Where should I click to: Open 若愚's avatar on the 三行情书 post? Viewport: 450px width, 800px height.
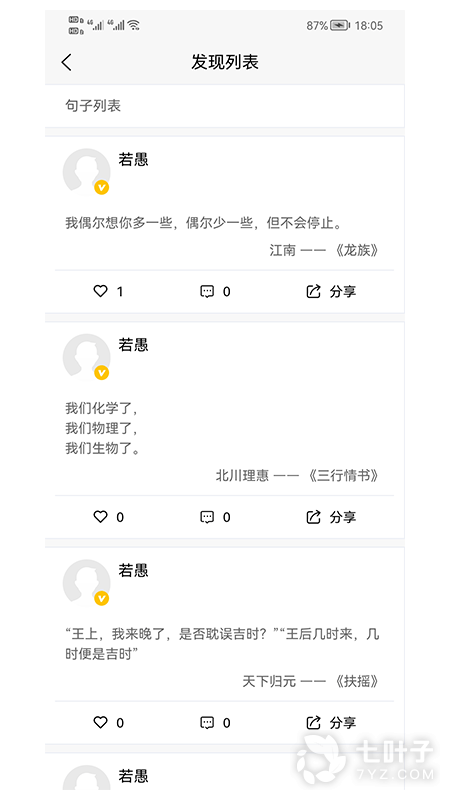[86, 357]
